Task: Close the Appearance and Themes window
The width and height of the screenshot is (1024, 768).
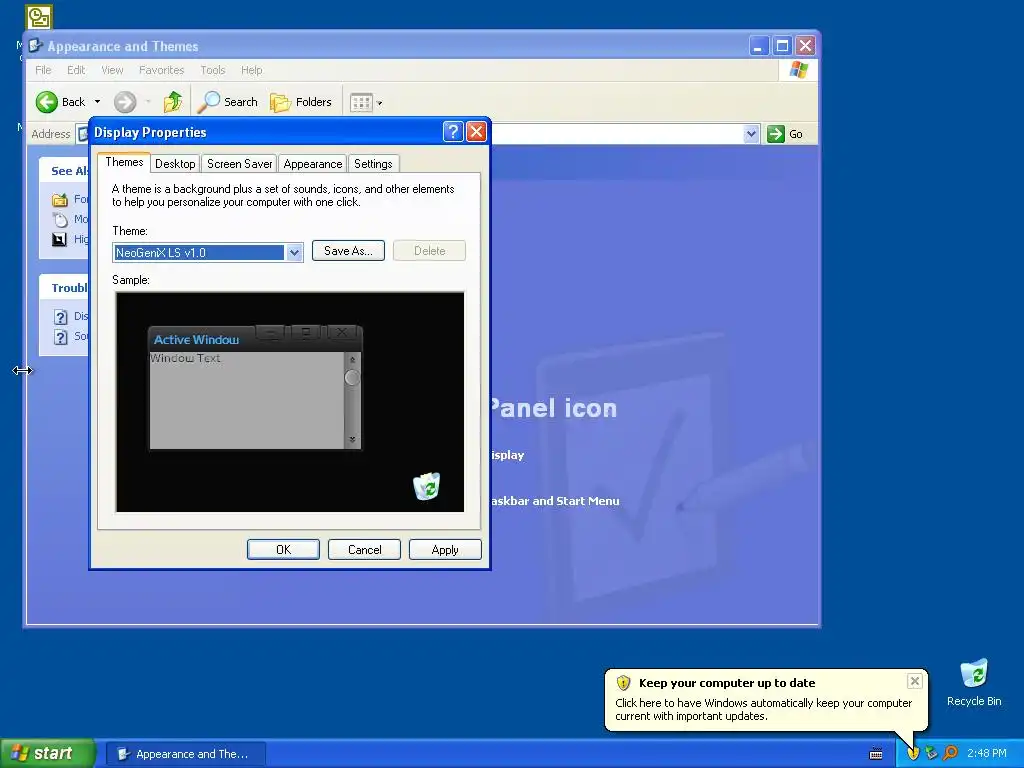Action: [805, 46]
